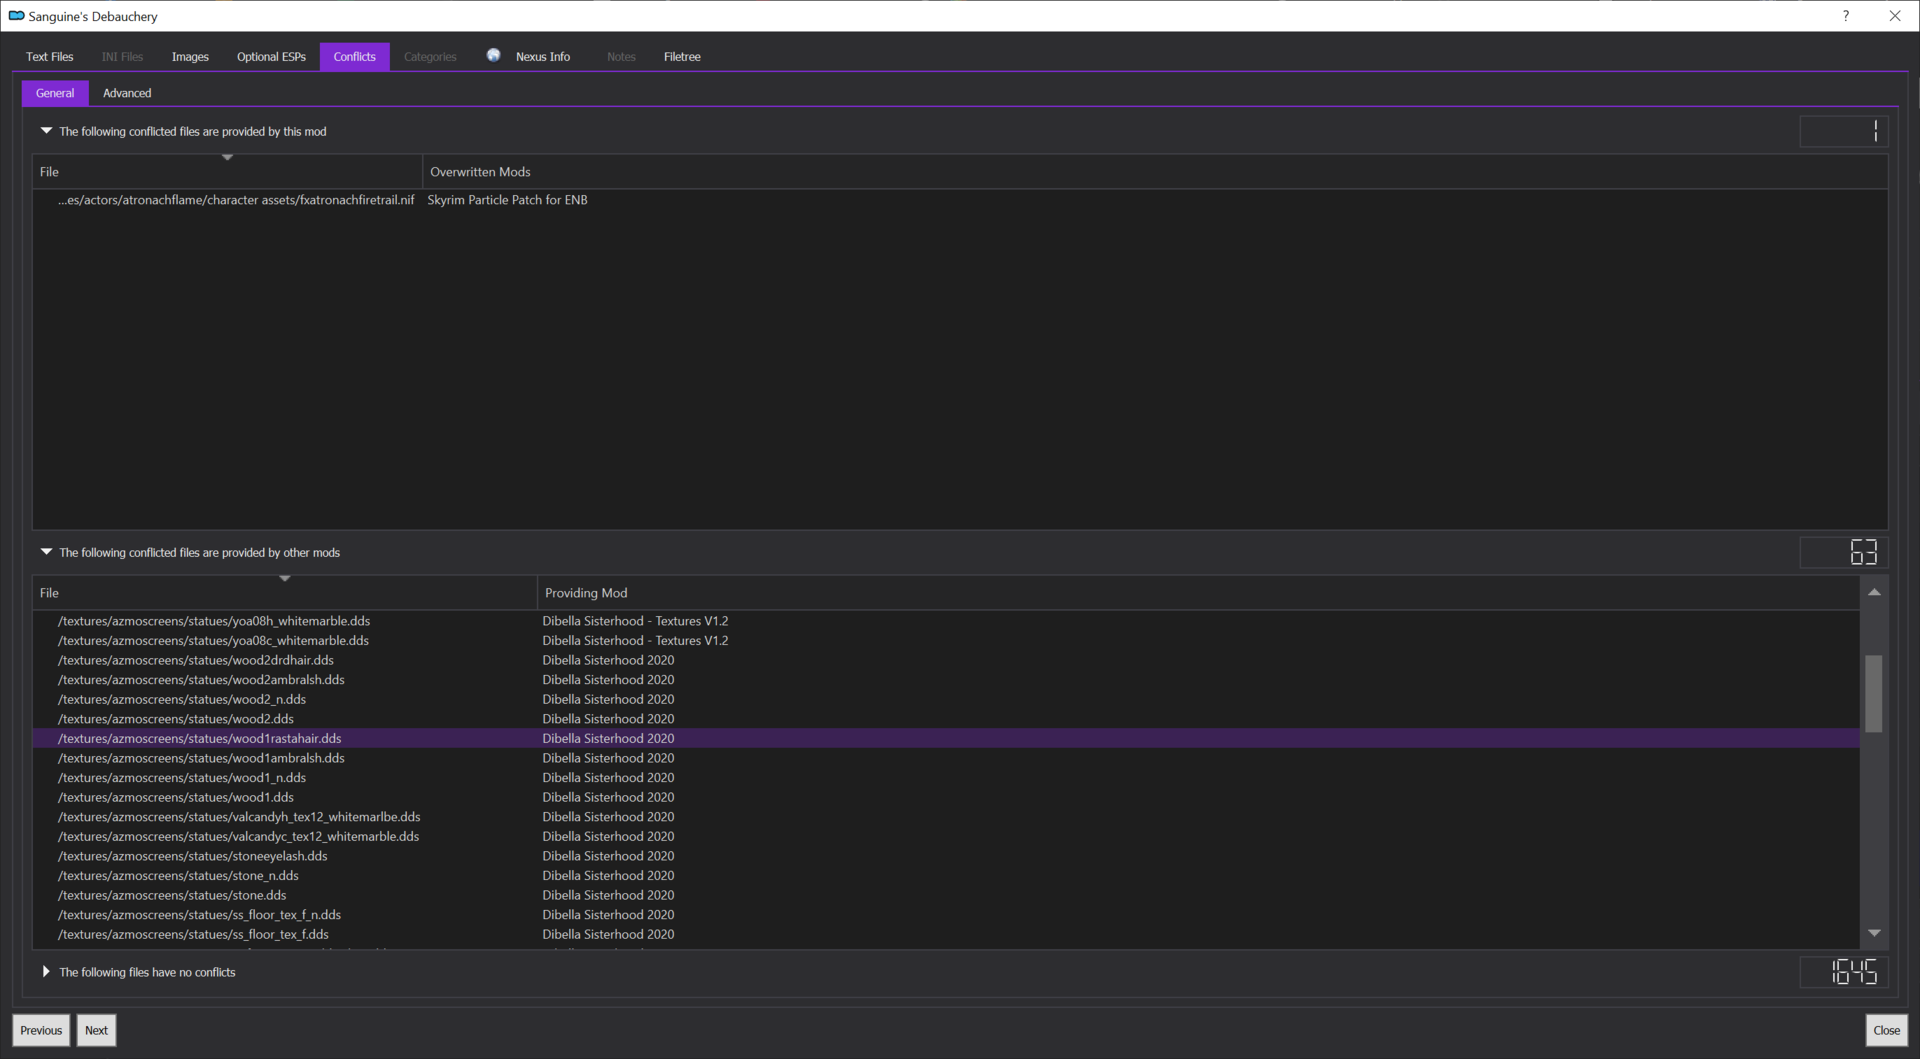Select yoa08c_whitemarble.dds file row
This screenshot has width=1920, height=1059.
pos(946,641)
